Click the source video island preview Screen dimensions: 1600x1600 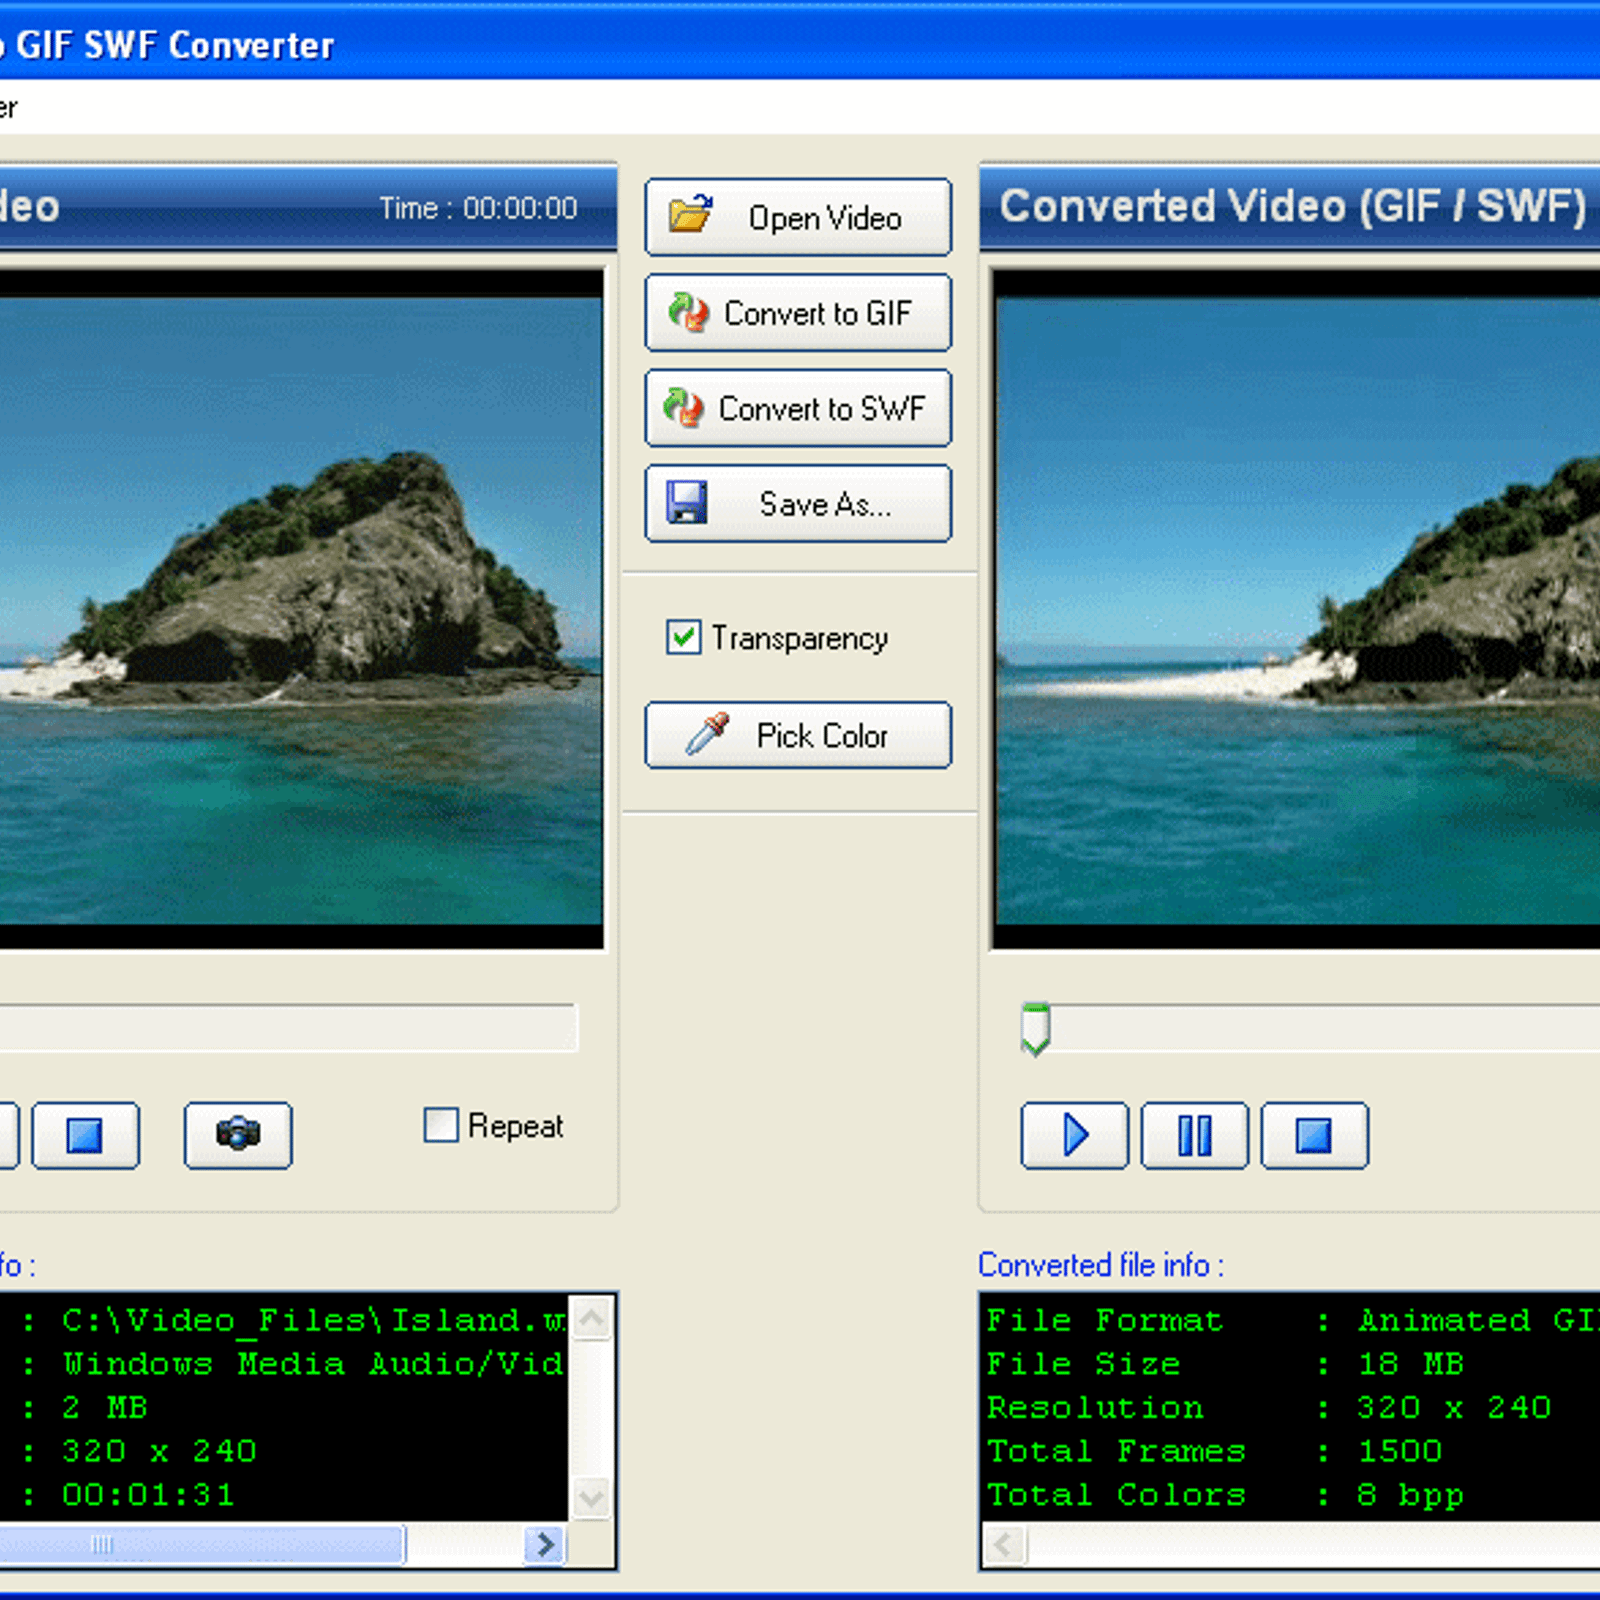pyautogui.click(x=300, y=609)
